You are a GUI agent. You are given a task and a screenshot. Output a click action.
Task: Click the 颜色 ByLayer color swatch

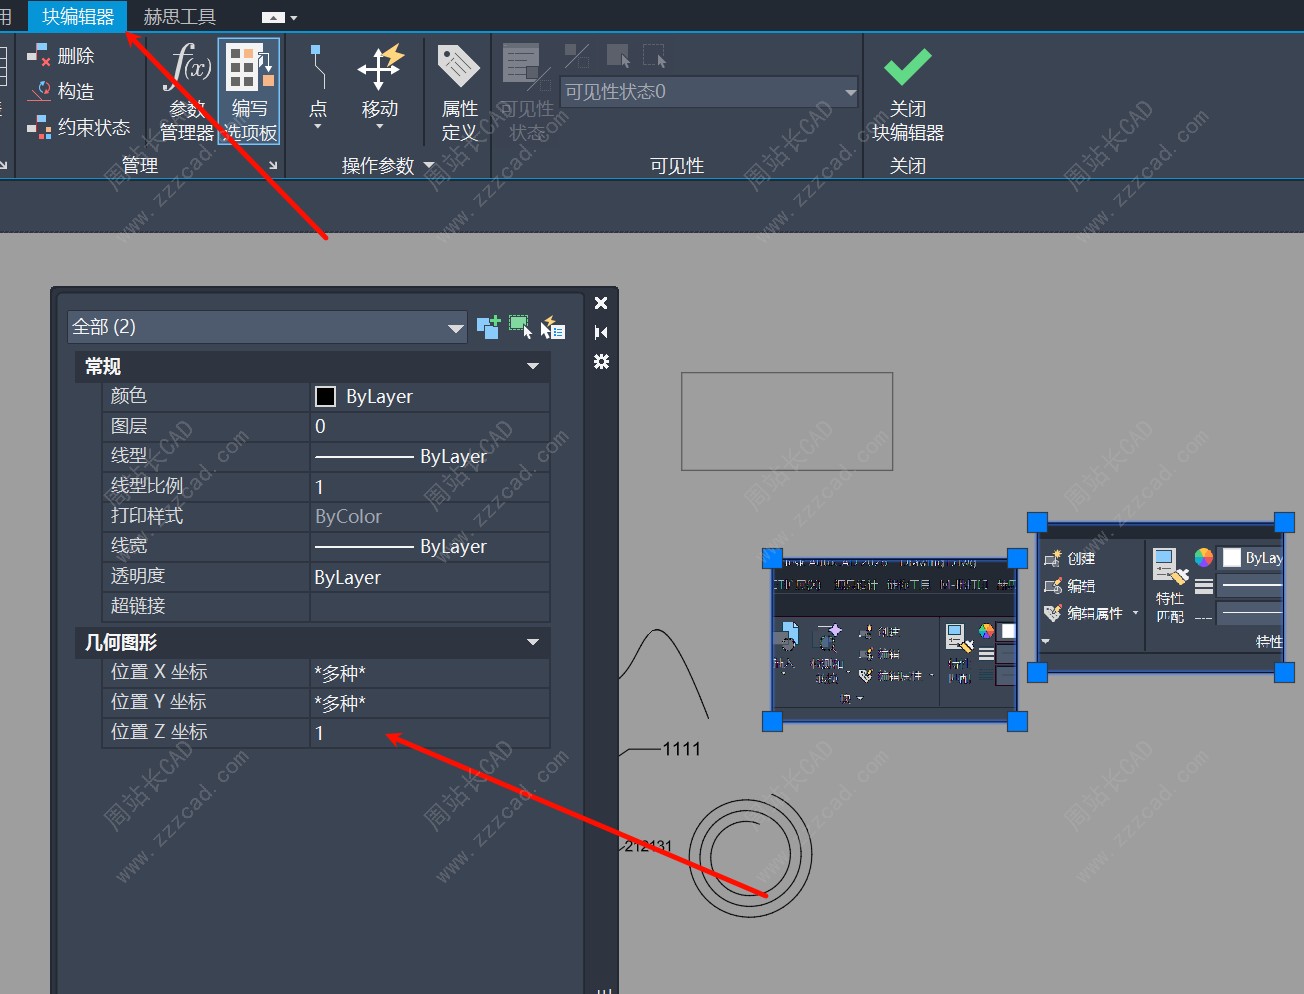(326, 397)
